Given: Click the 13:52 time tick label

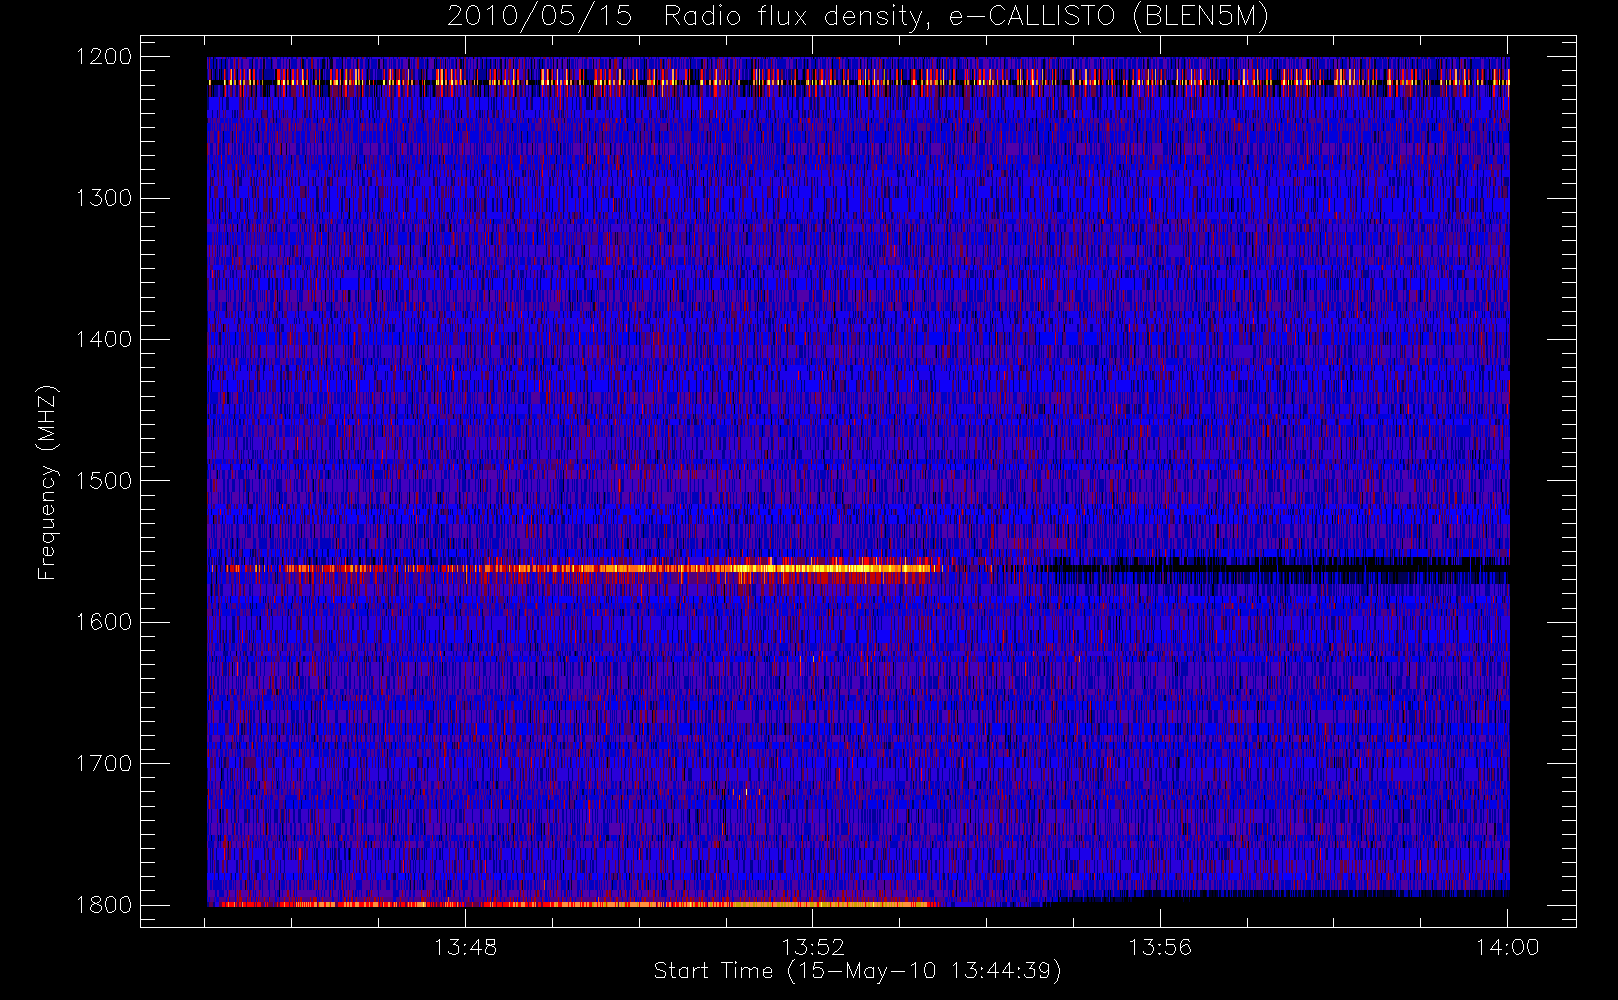Looking at the screenshot, I should pos(813,947).
